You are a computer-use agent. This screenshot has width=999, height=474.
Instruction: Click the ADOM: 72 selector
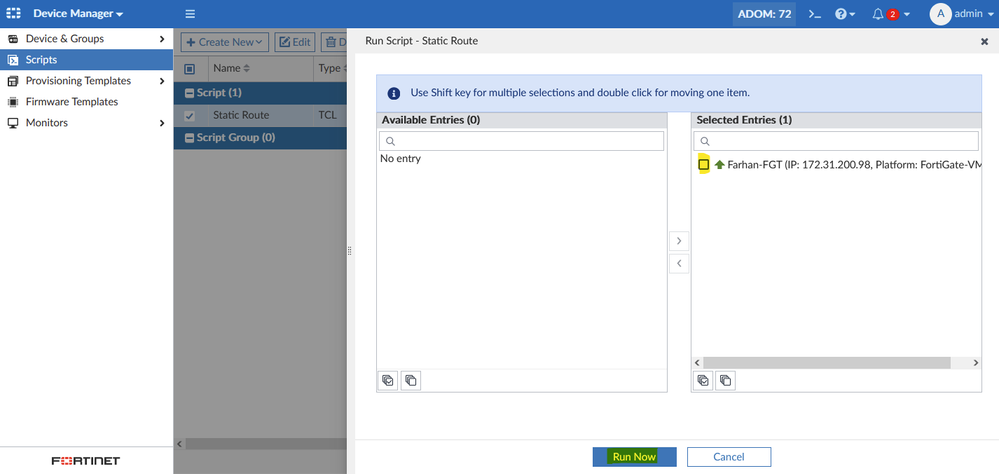764,13
